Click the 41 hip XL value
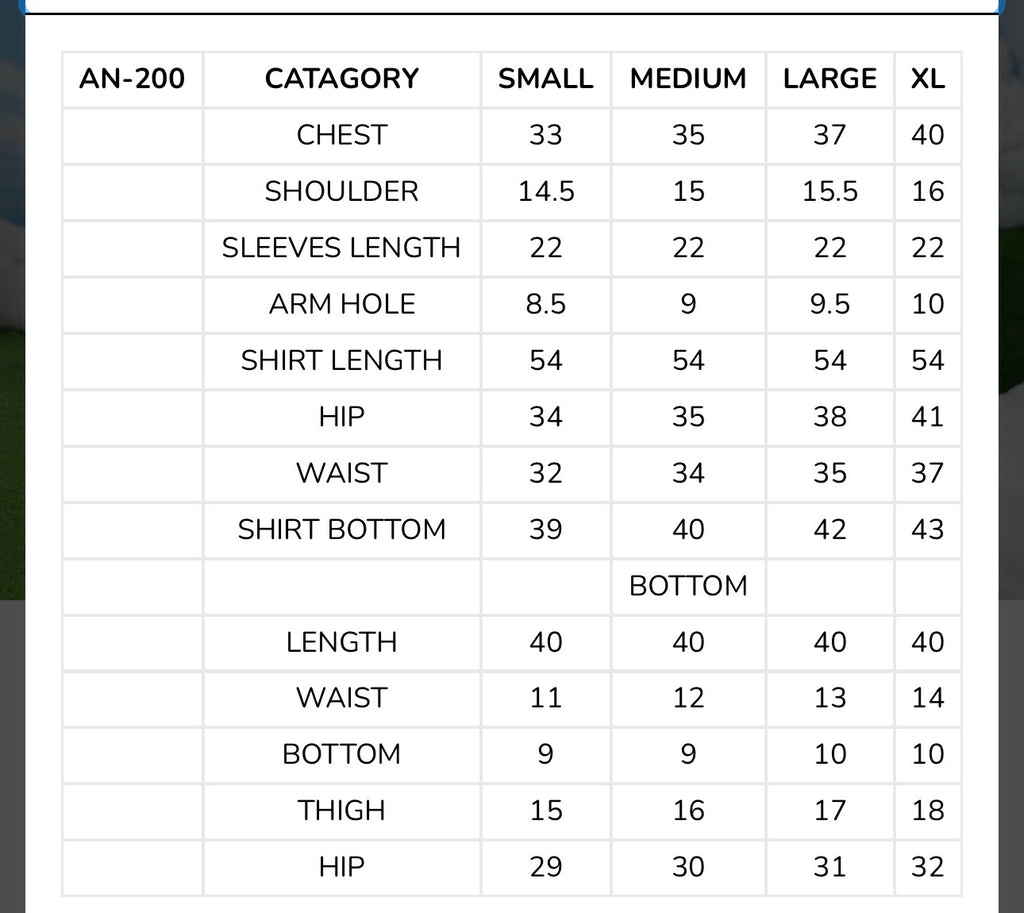Viewport: 1024px width, 913px height. (927, 417)
